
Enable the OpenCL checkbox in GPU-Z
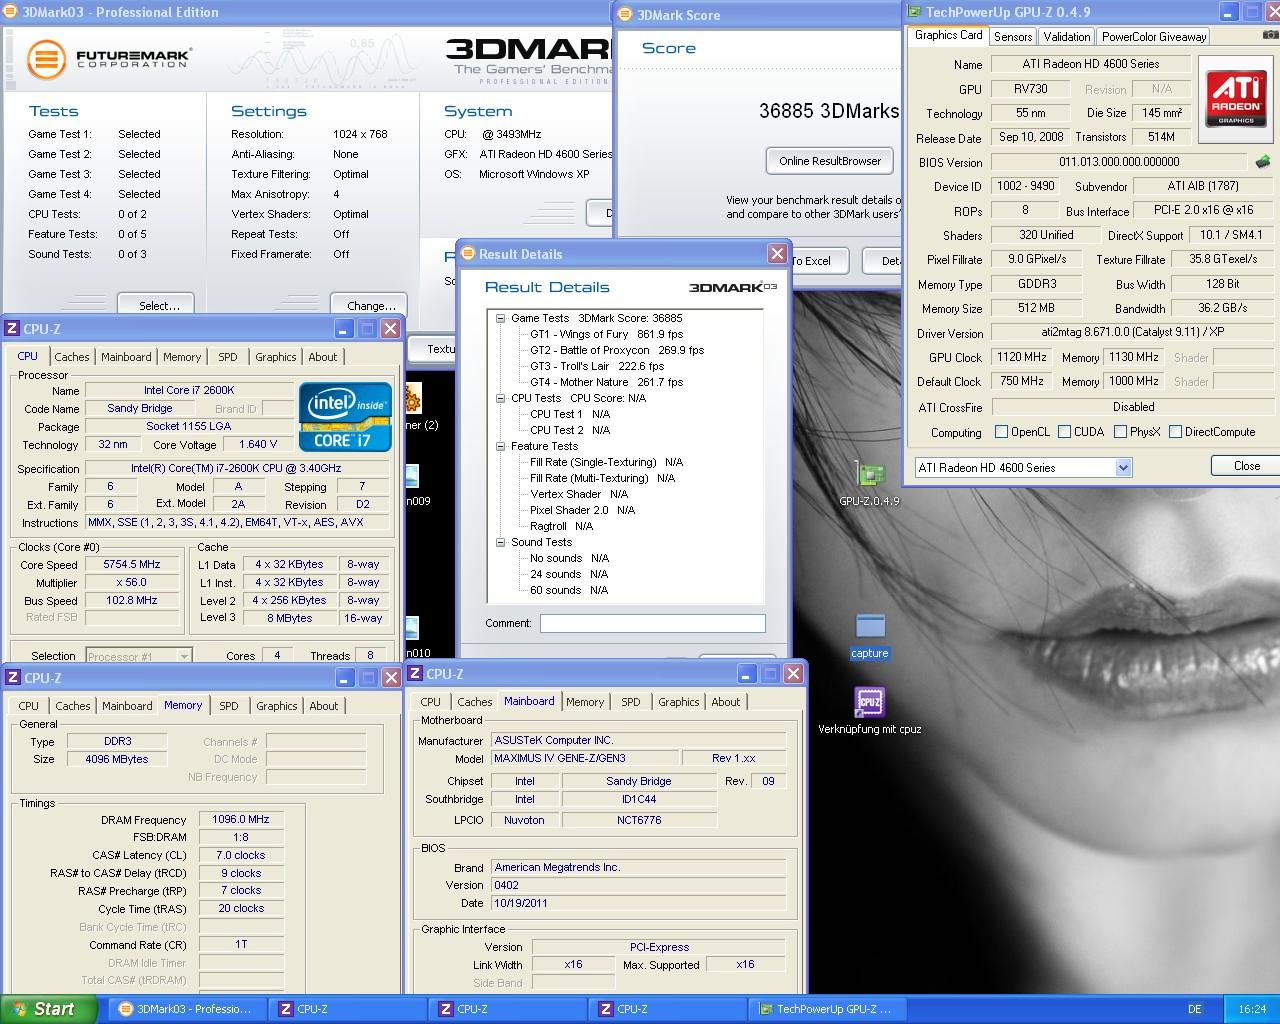click(1001, 432)
